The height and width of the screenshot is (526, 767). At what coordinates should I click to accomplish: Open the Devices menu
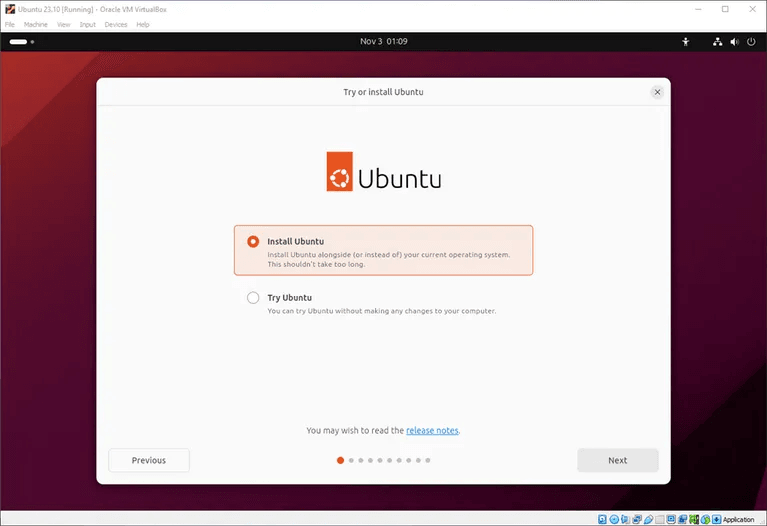coord(116,24)
